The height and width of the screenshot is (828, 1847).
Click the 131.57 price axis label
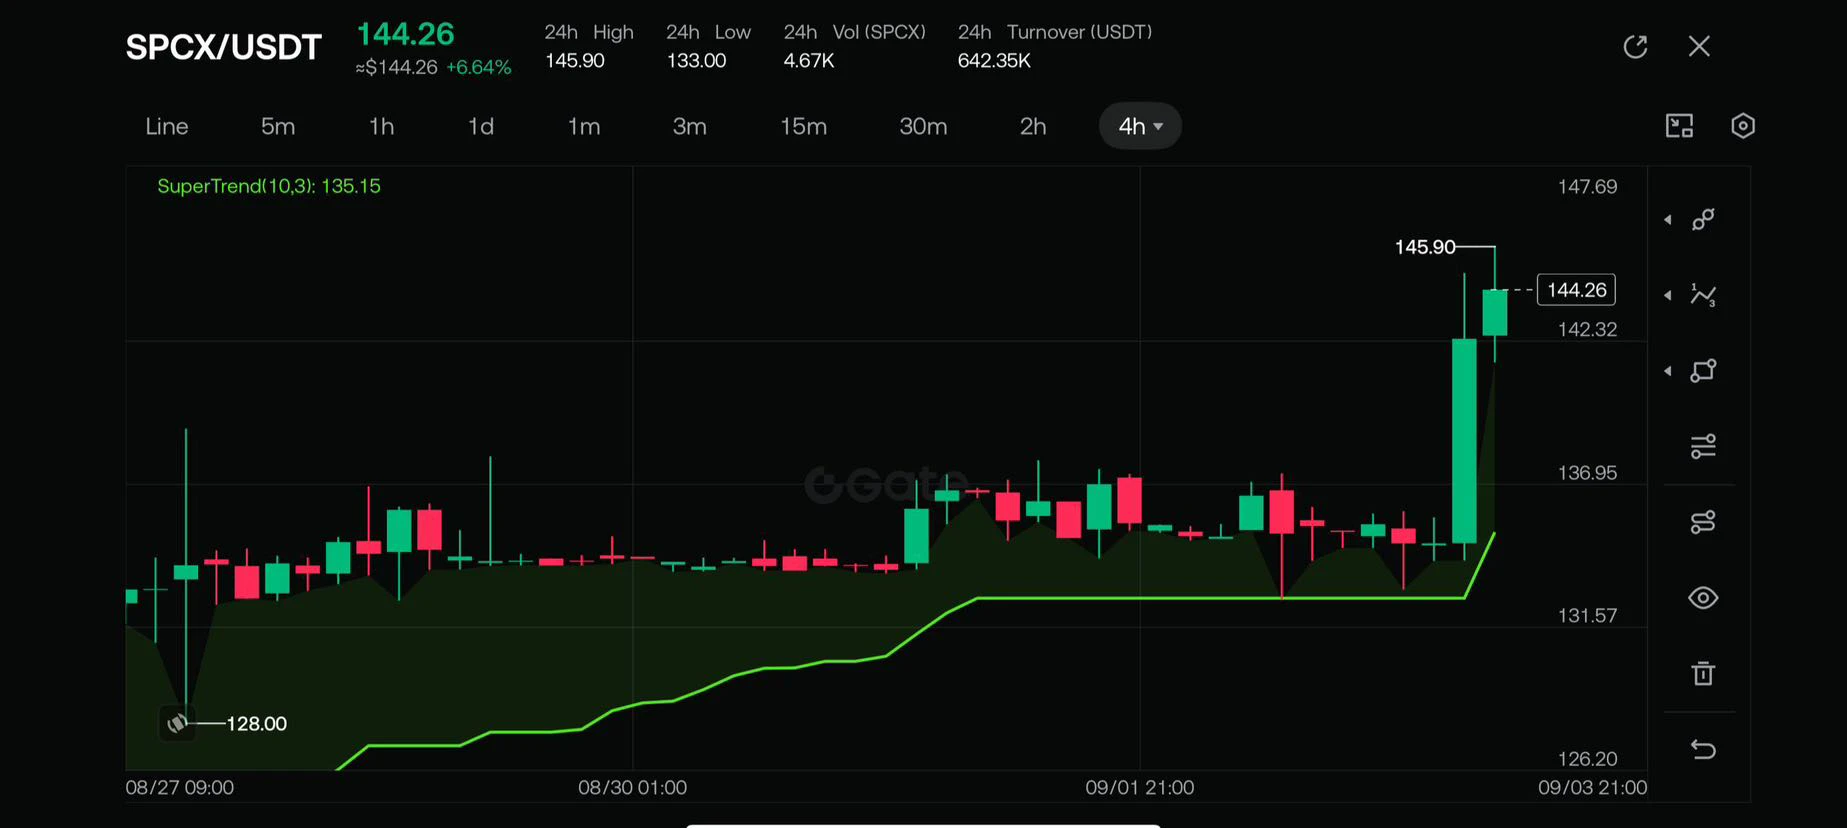(1587, 616)
